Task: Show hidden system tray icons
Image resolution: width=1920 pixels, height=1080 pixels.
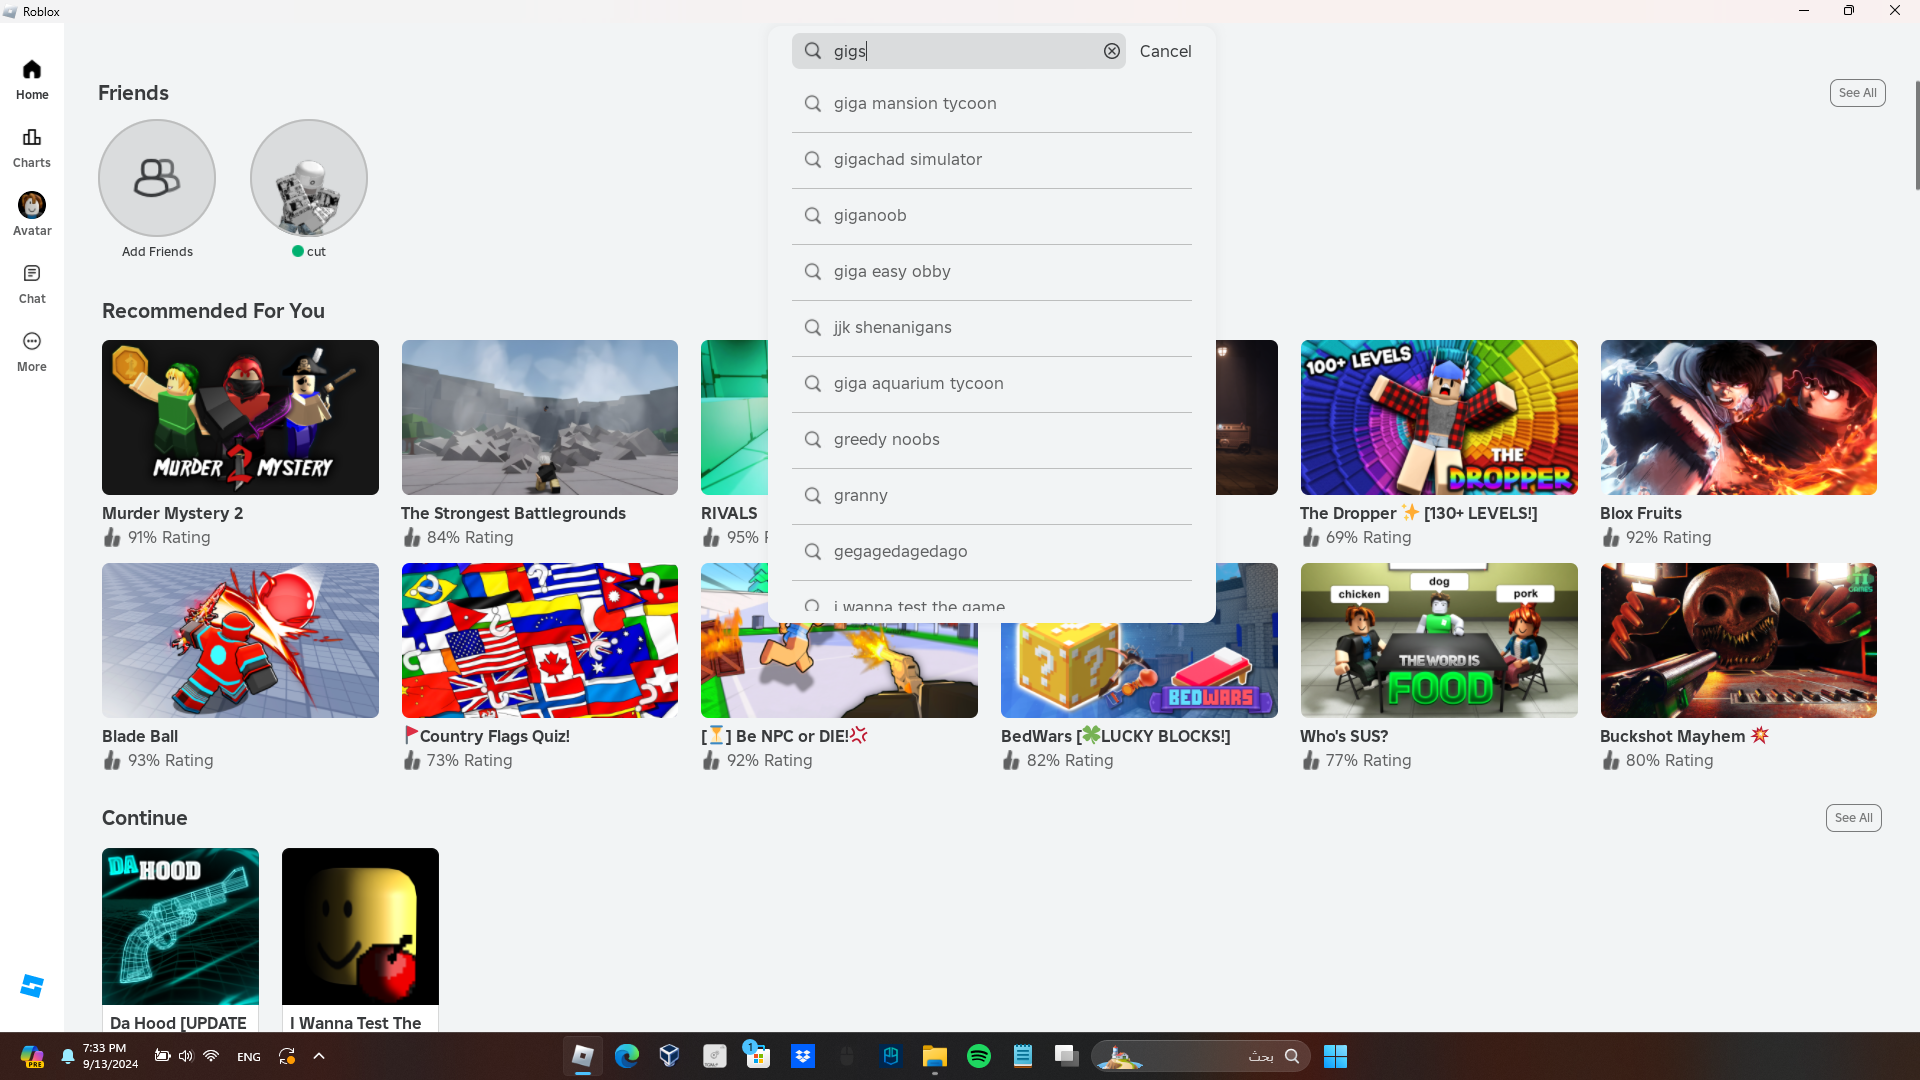Action: [319, 1056]
